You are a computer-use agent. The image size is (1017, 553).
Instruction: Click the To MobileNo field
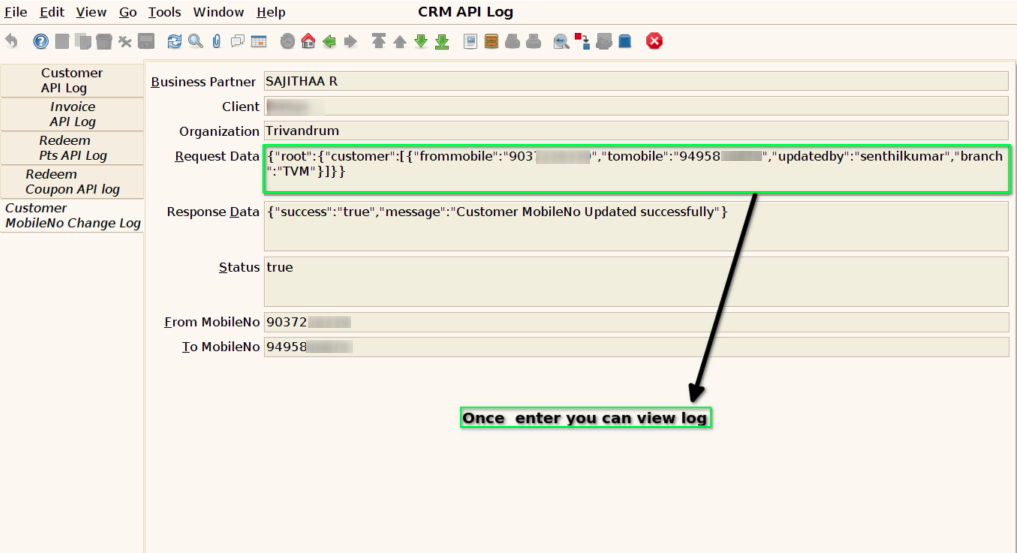[x=636, y=346]
